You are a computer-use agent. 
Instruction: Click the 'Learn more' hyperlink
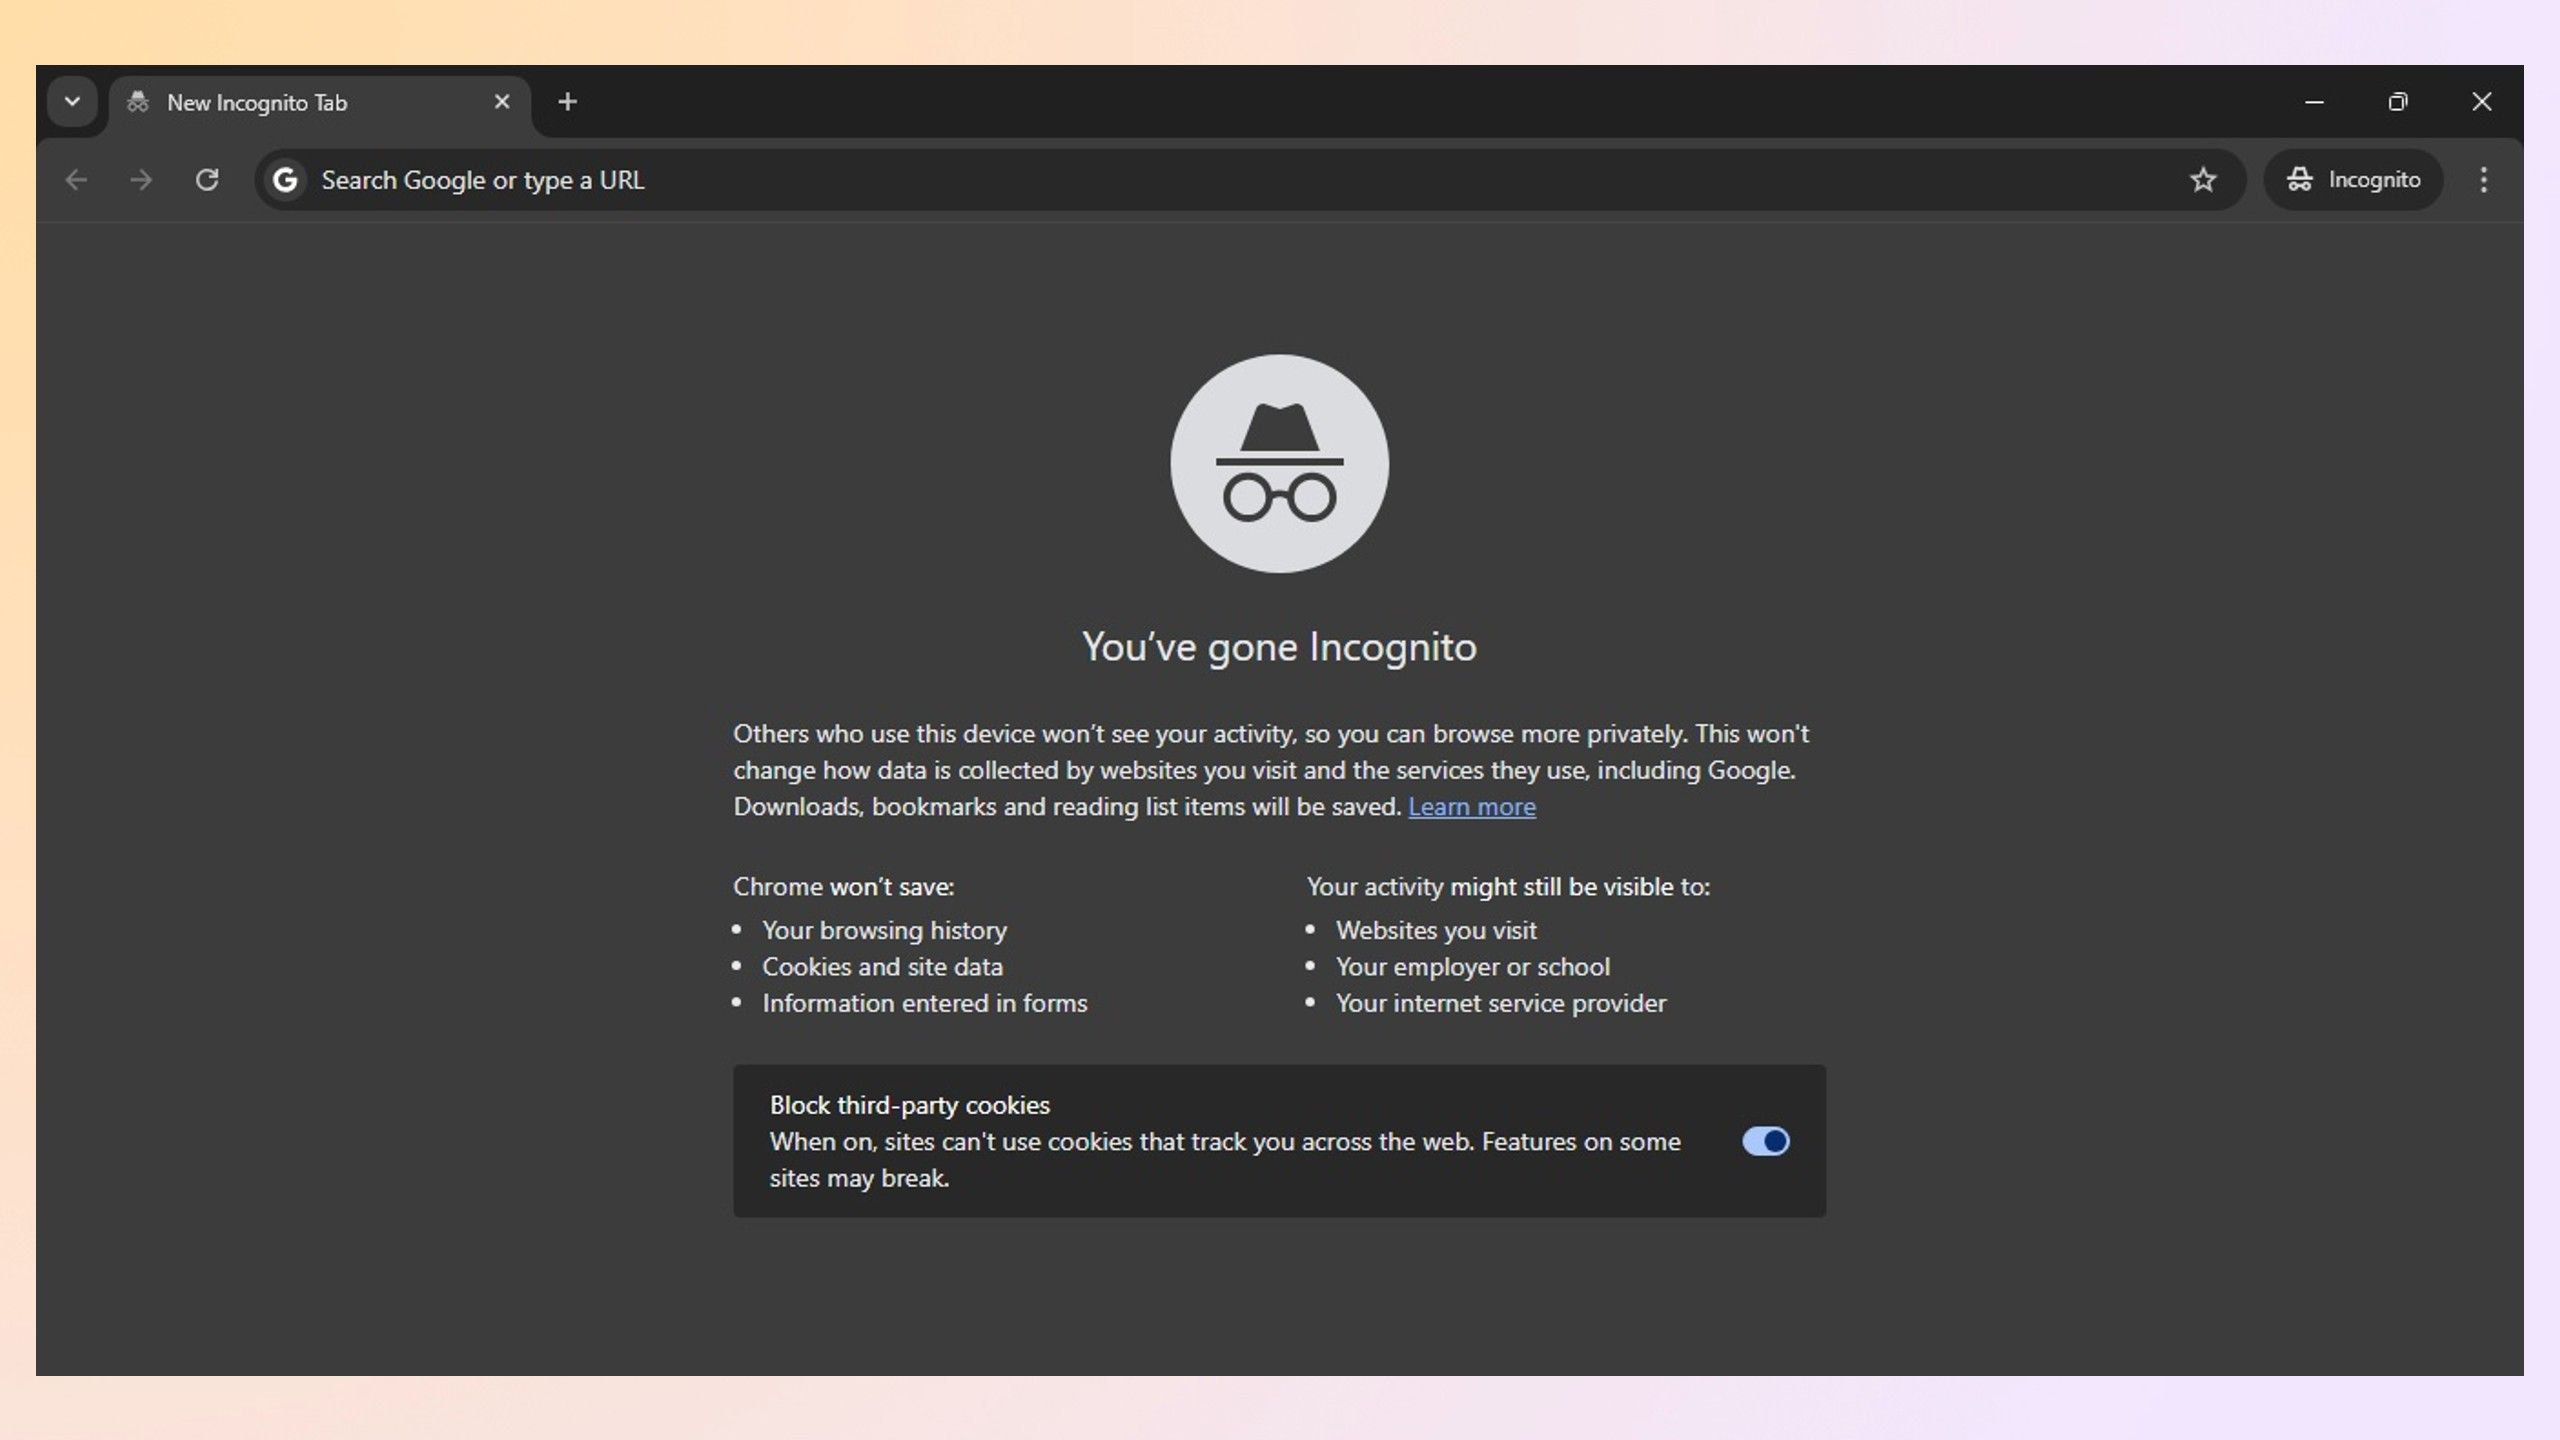tap(1472, 805)
